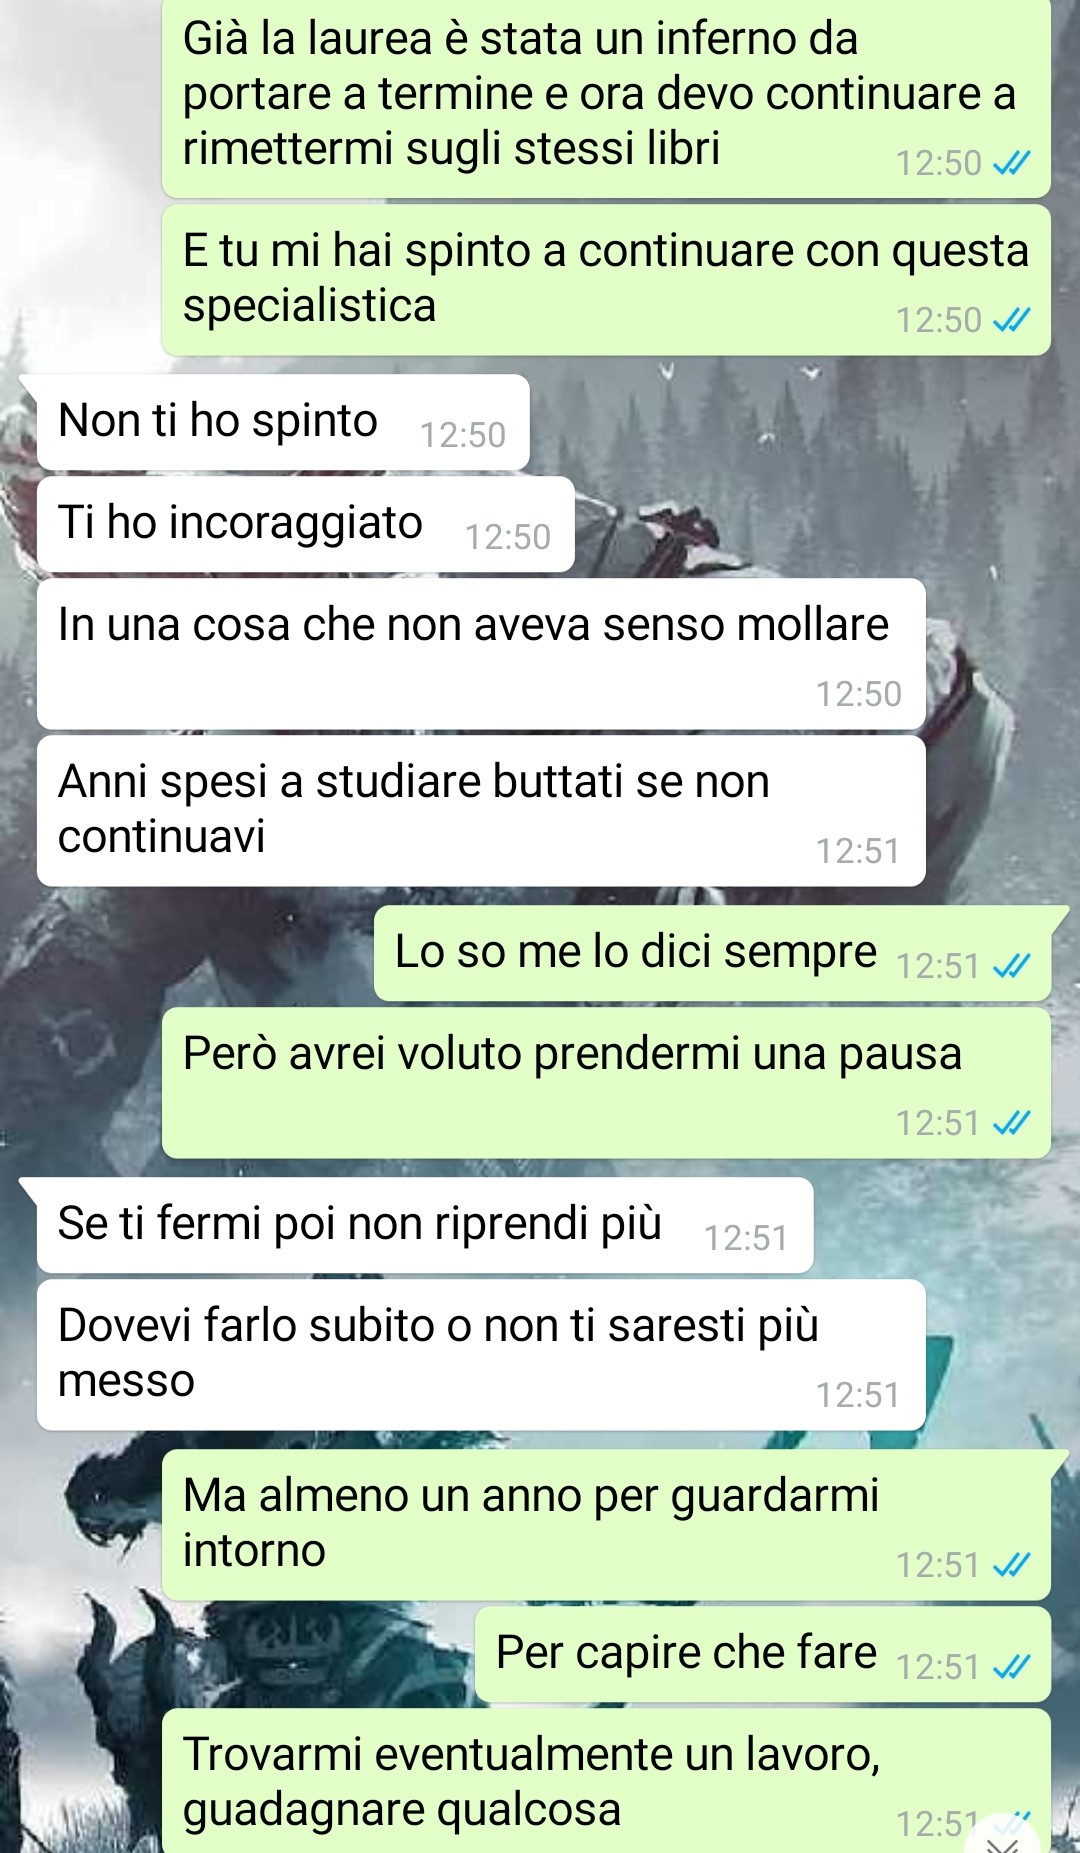Click blue ticks on 'E tu mi hai spinto' message
This screenshot has width=1080, height=1853.
point(1011,320)
